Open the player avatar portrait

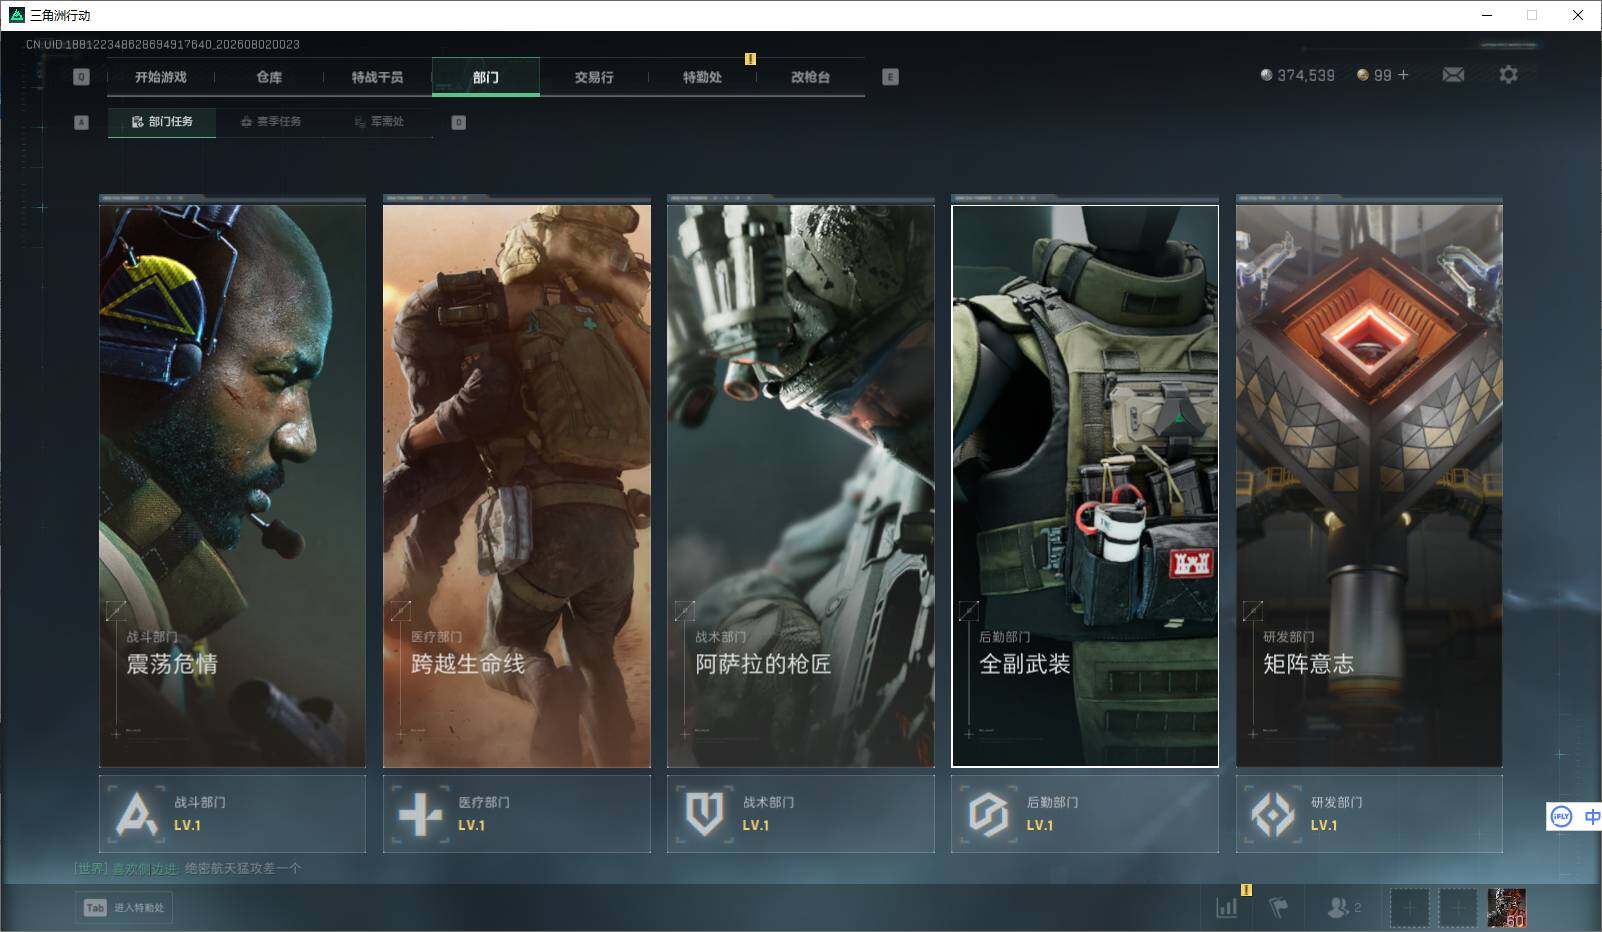1506,908
